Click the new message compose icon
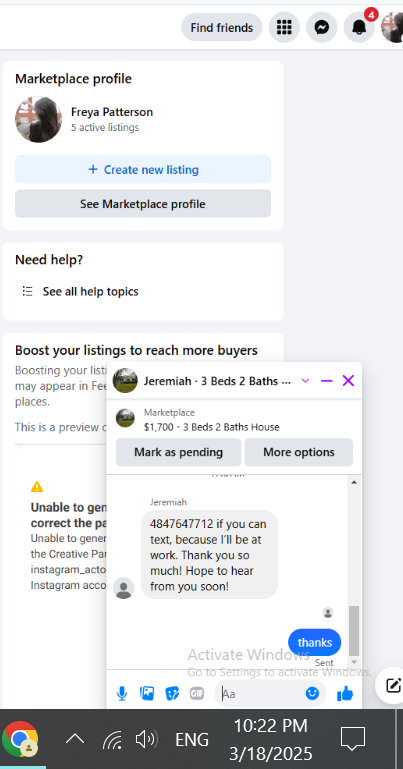This screenshot has width=403, height=769. tap(393, 685)
